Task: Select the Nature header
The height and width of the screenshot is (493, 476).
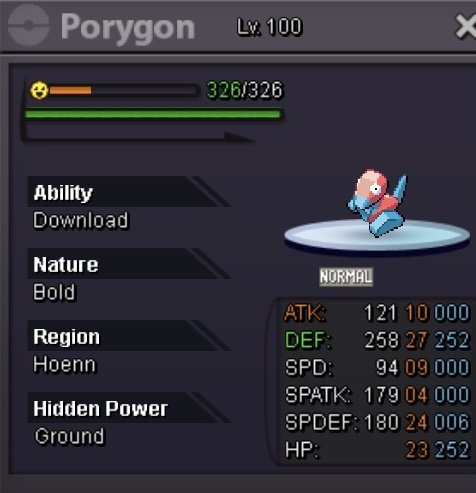Action: (66, 264)
